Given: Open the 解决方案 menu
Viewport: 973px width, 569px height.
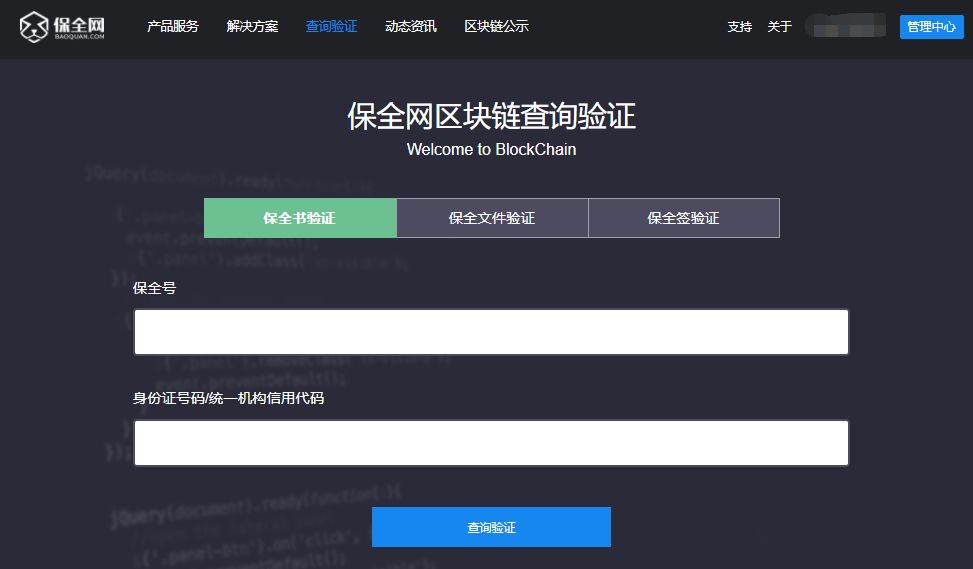Looking at the screenshot, I should (252, 26).
